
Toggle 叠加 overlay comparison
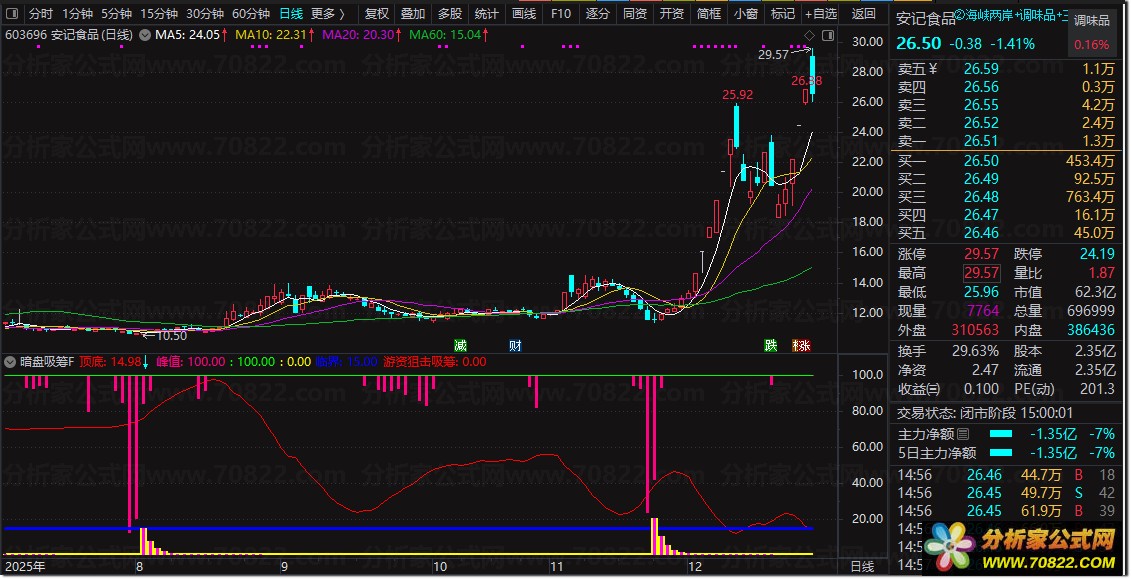tap(412, 14)
